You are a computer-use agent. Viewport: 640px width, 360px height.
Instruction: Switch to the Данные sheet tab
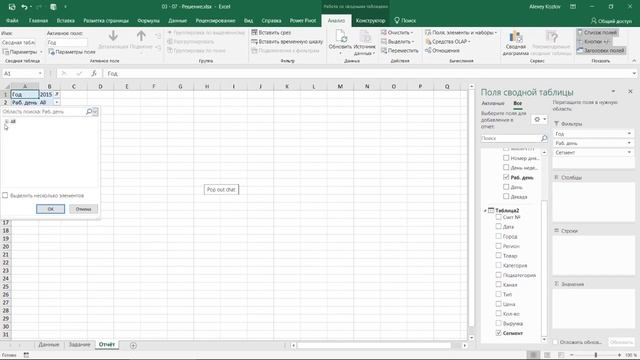tap(49, 345)
